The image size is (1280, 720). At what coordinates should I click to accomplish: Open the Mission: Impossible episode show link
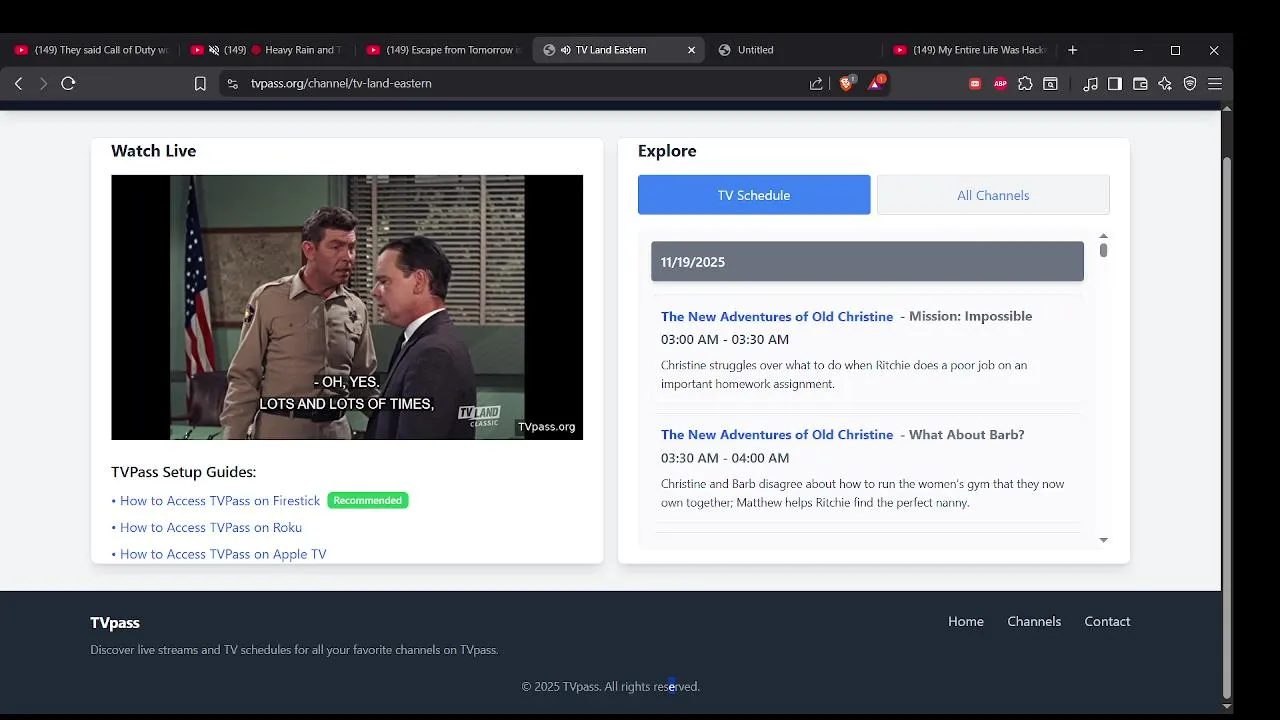pyautogui.click(x=777, y=316)
